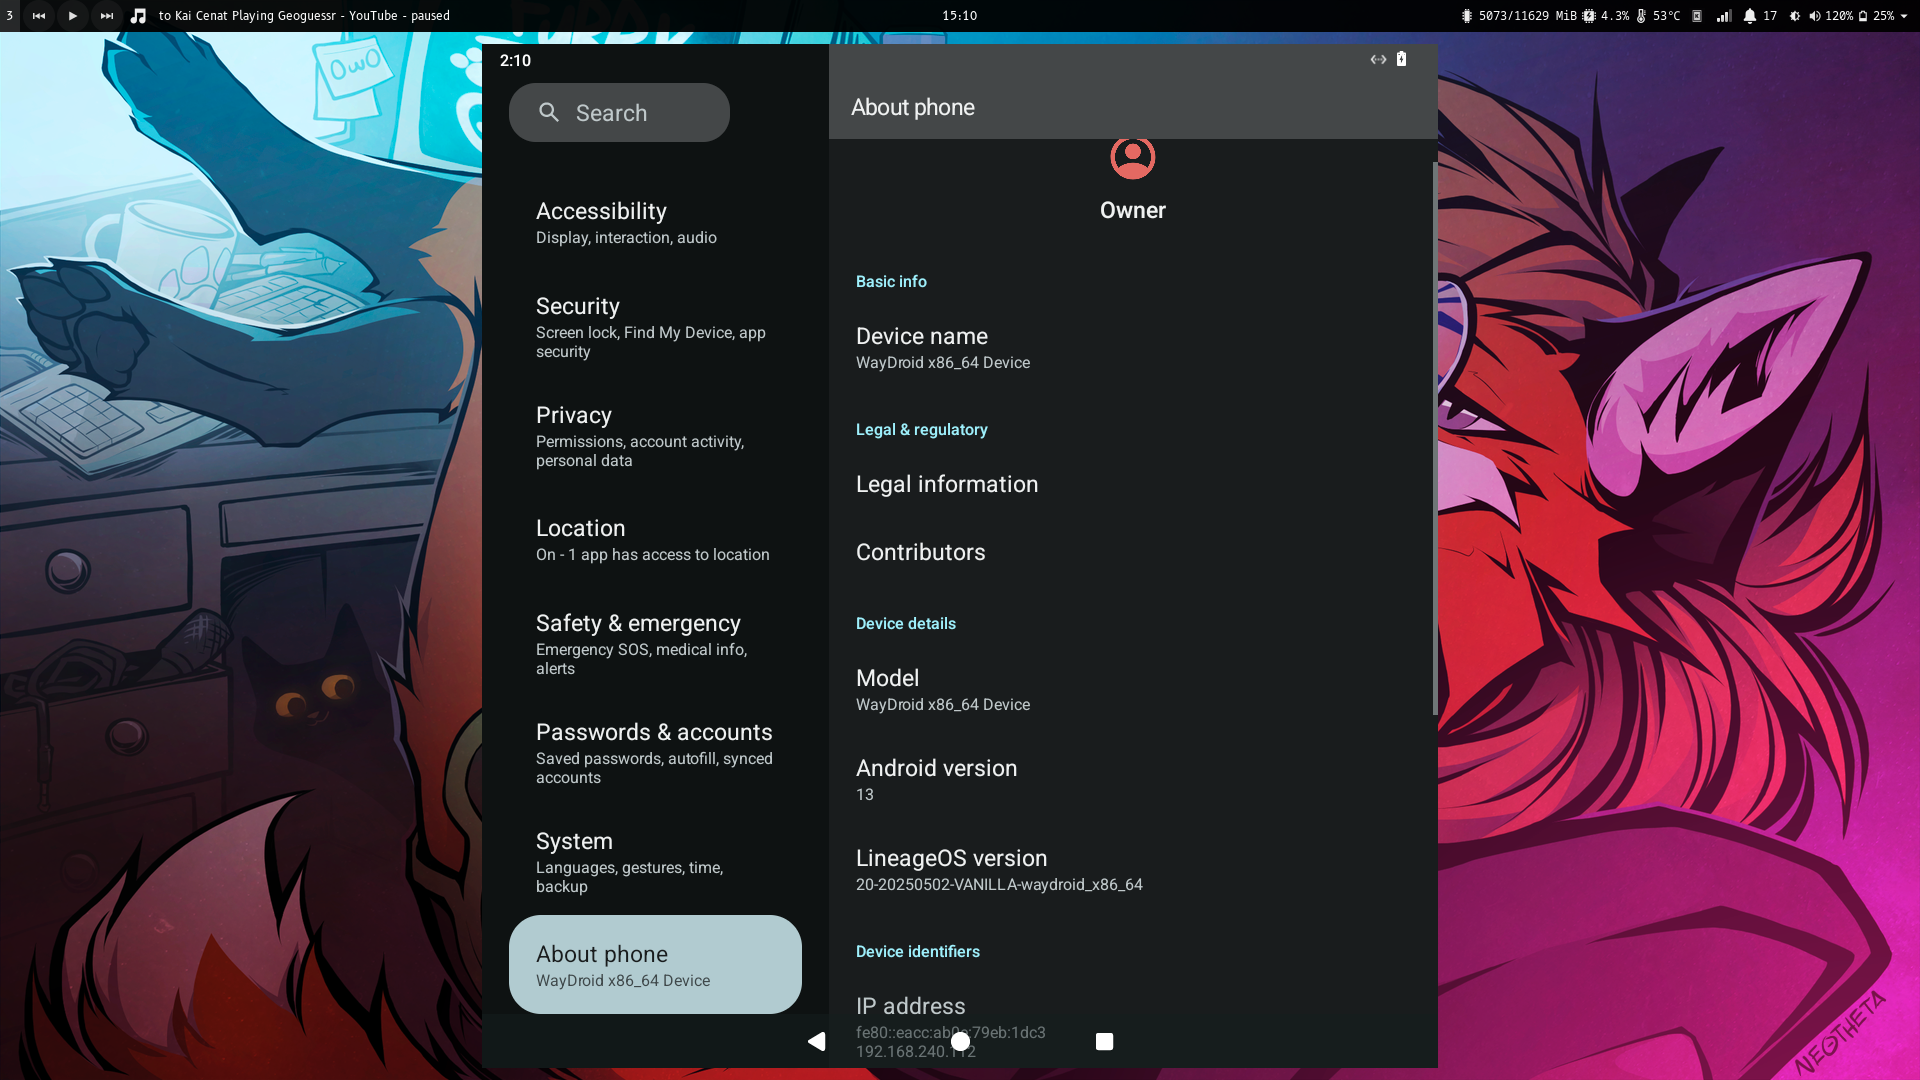This screenshot has height=1080, width=1920.
Task: Click the search magnifier icon
Action: point(549,112)
